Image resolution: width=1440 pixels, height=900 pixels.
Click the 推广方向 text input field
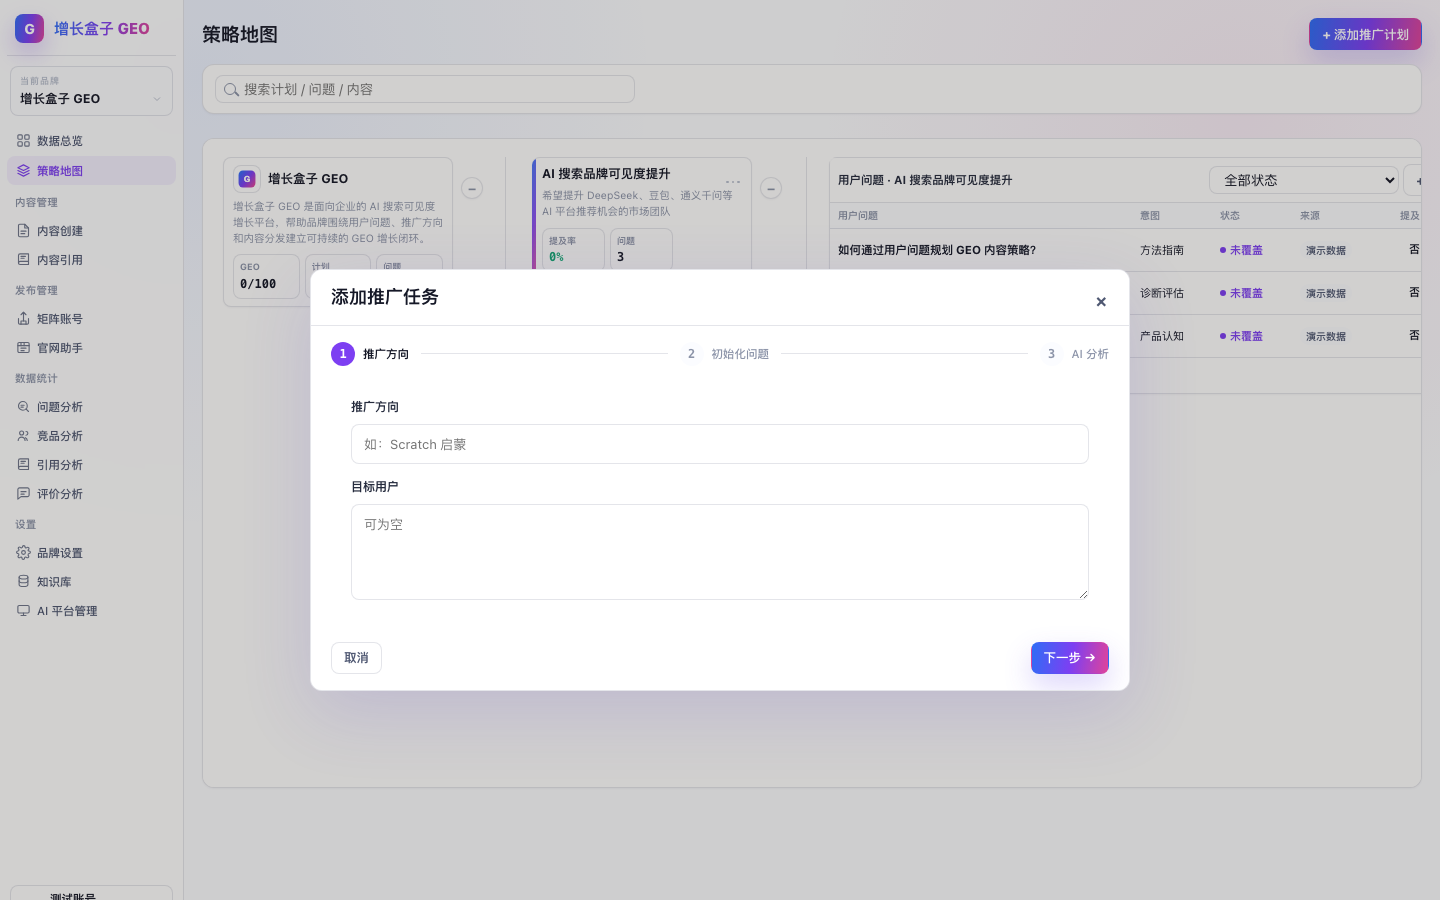[x=720, y=444]
